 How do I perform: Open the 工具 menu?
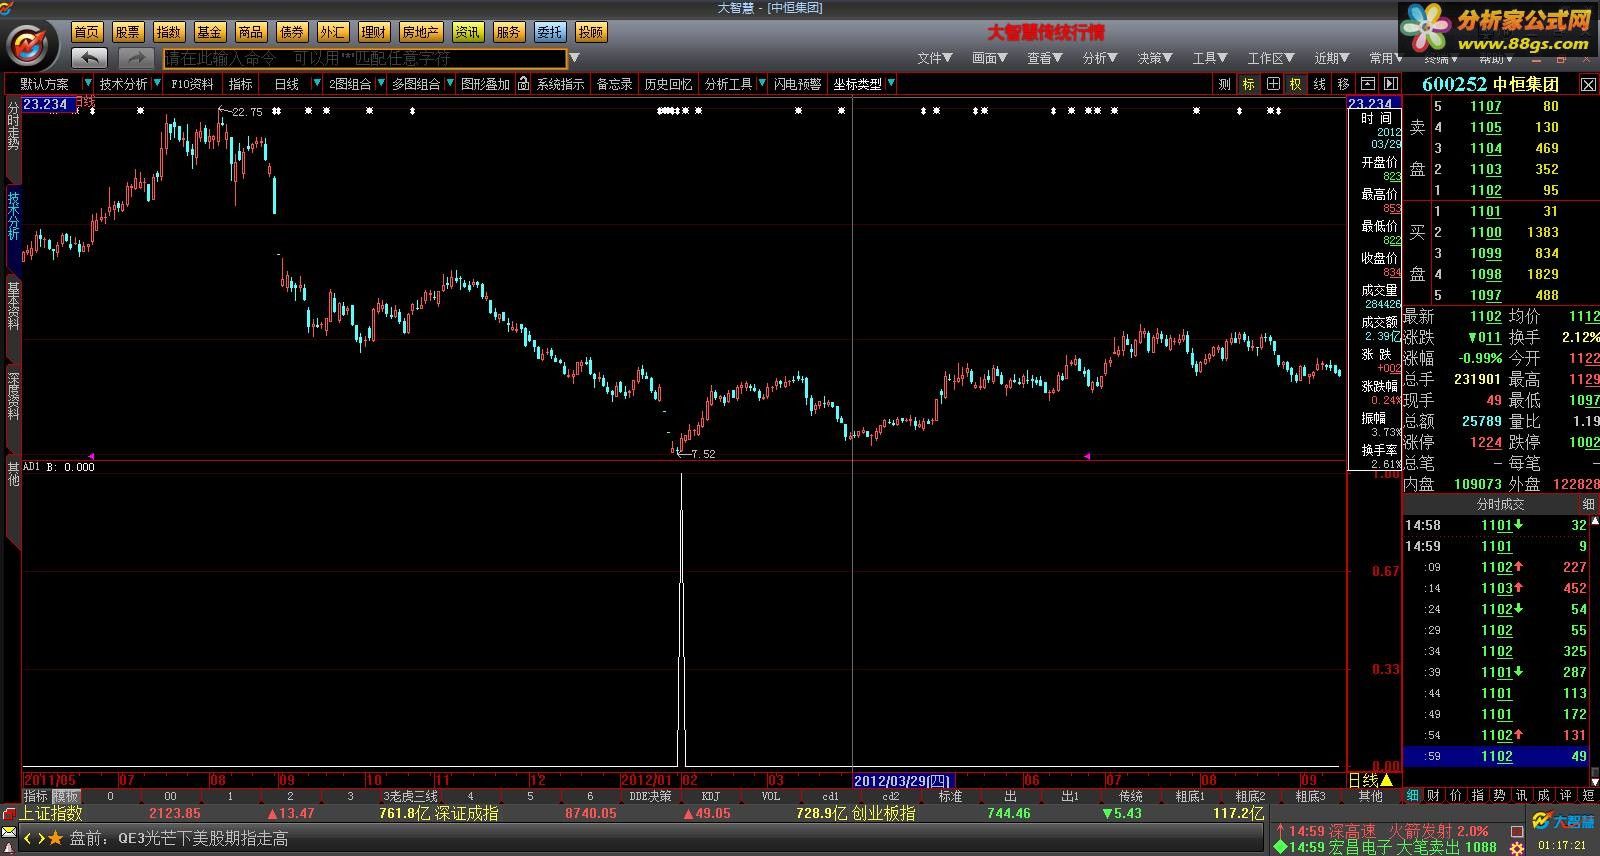[1210, 58]
